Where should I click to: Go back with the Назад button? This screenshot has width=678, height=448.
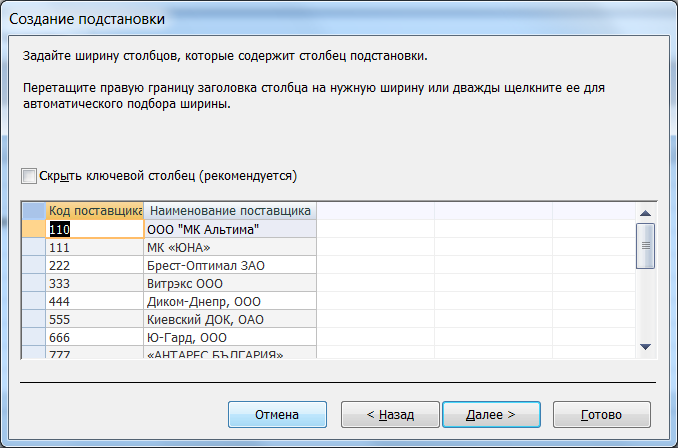click(x=390, y=415)
